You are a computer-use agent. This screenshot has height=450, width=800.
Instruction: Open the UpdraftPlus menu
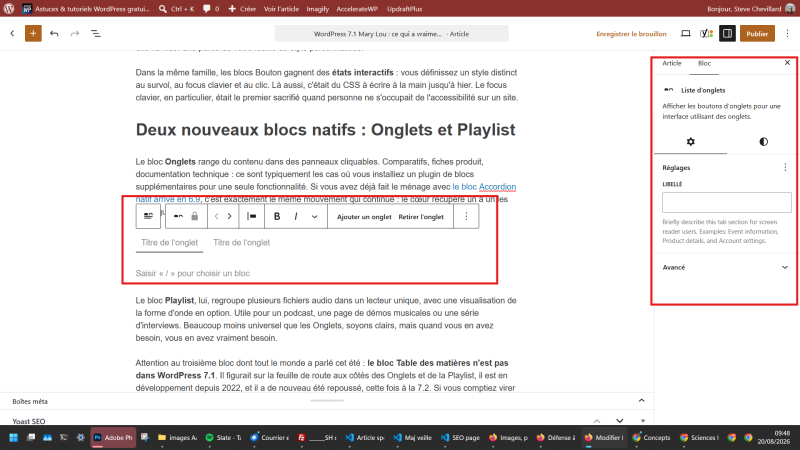404,9
